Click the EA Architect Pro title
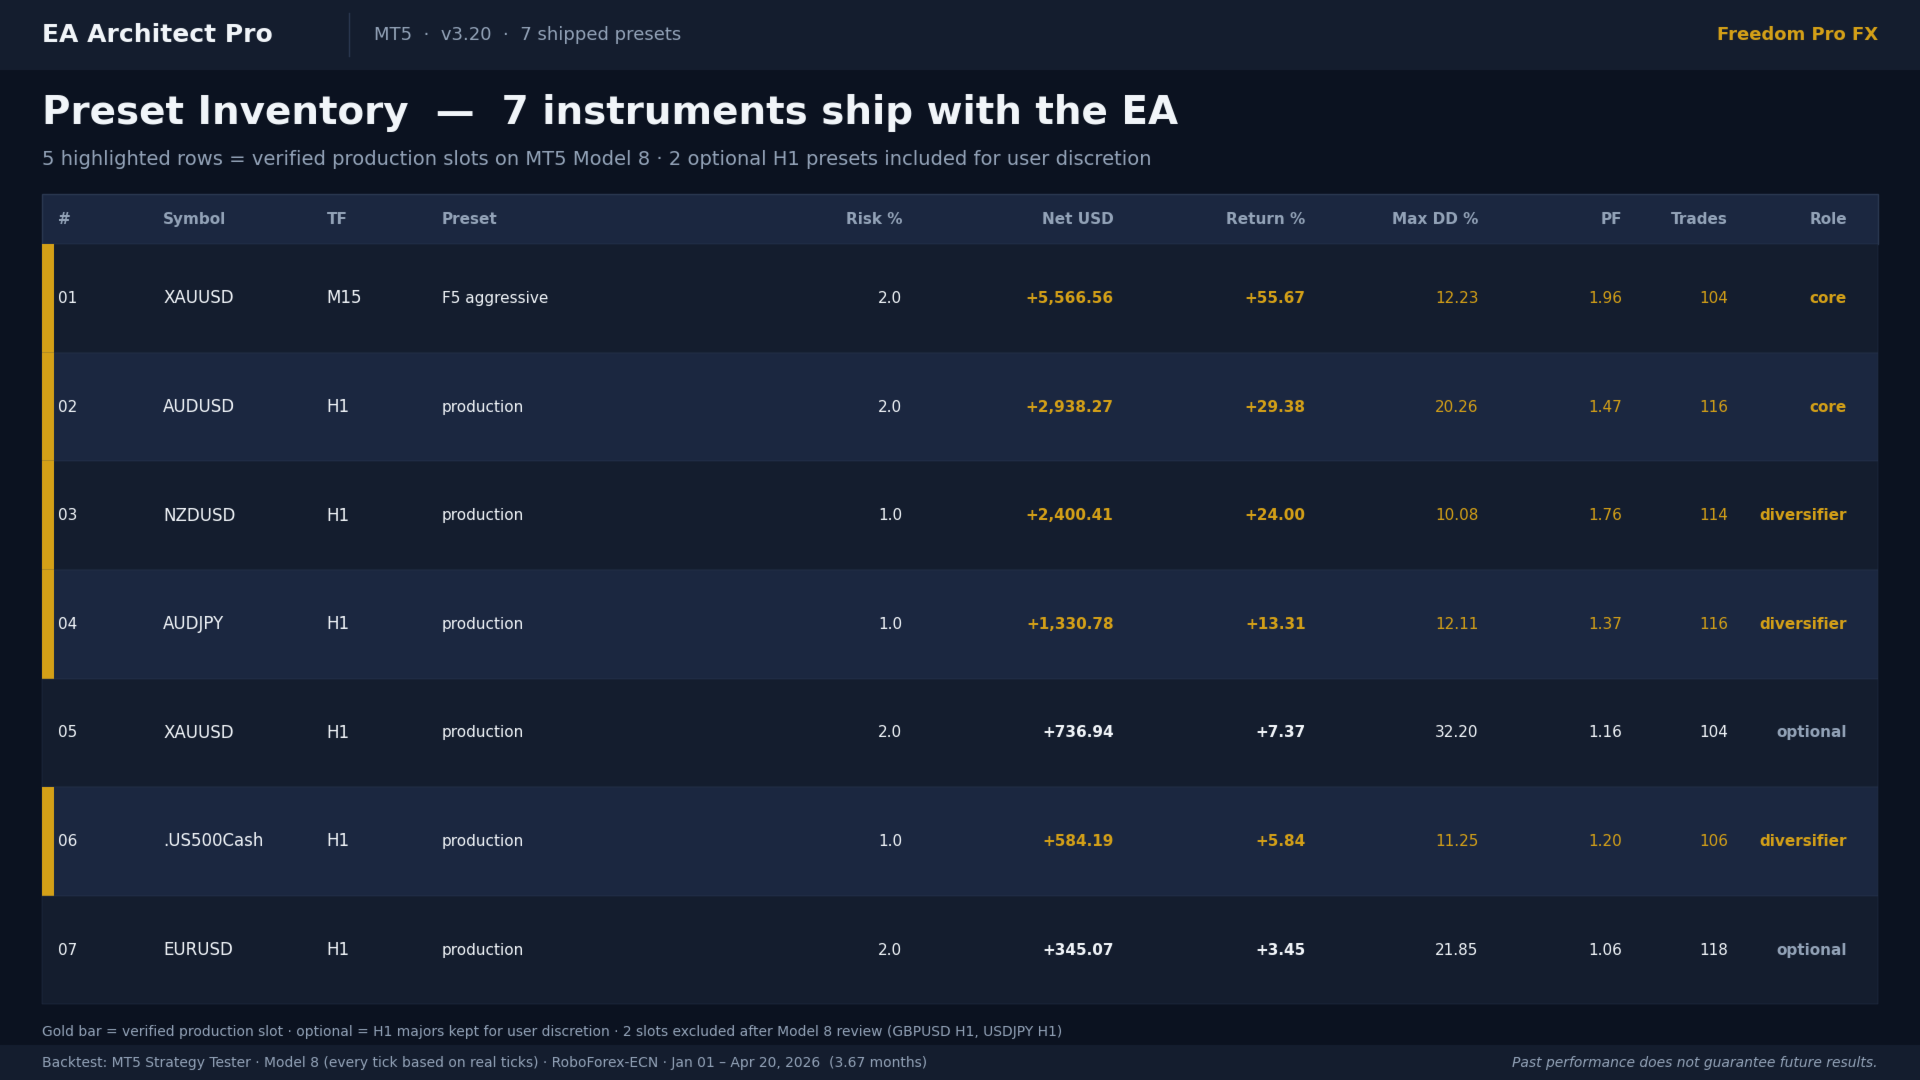This screenshot has height=1080, width=1920. (157, 34)
